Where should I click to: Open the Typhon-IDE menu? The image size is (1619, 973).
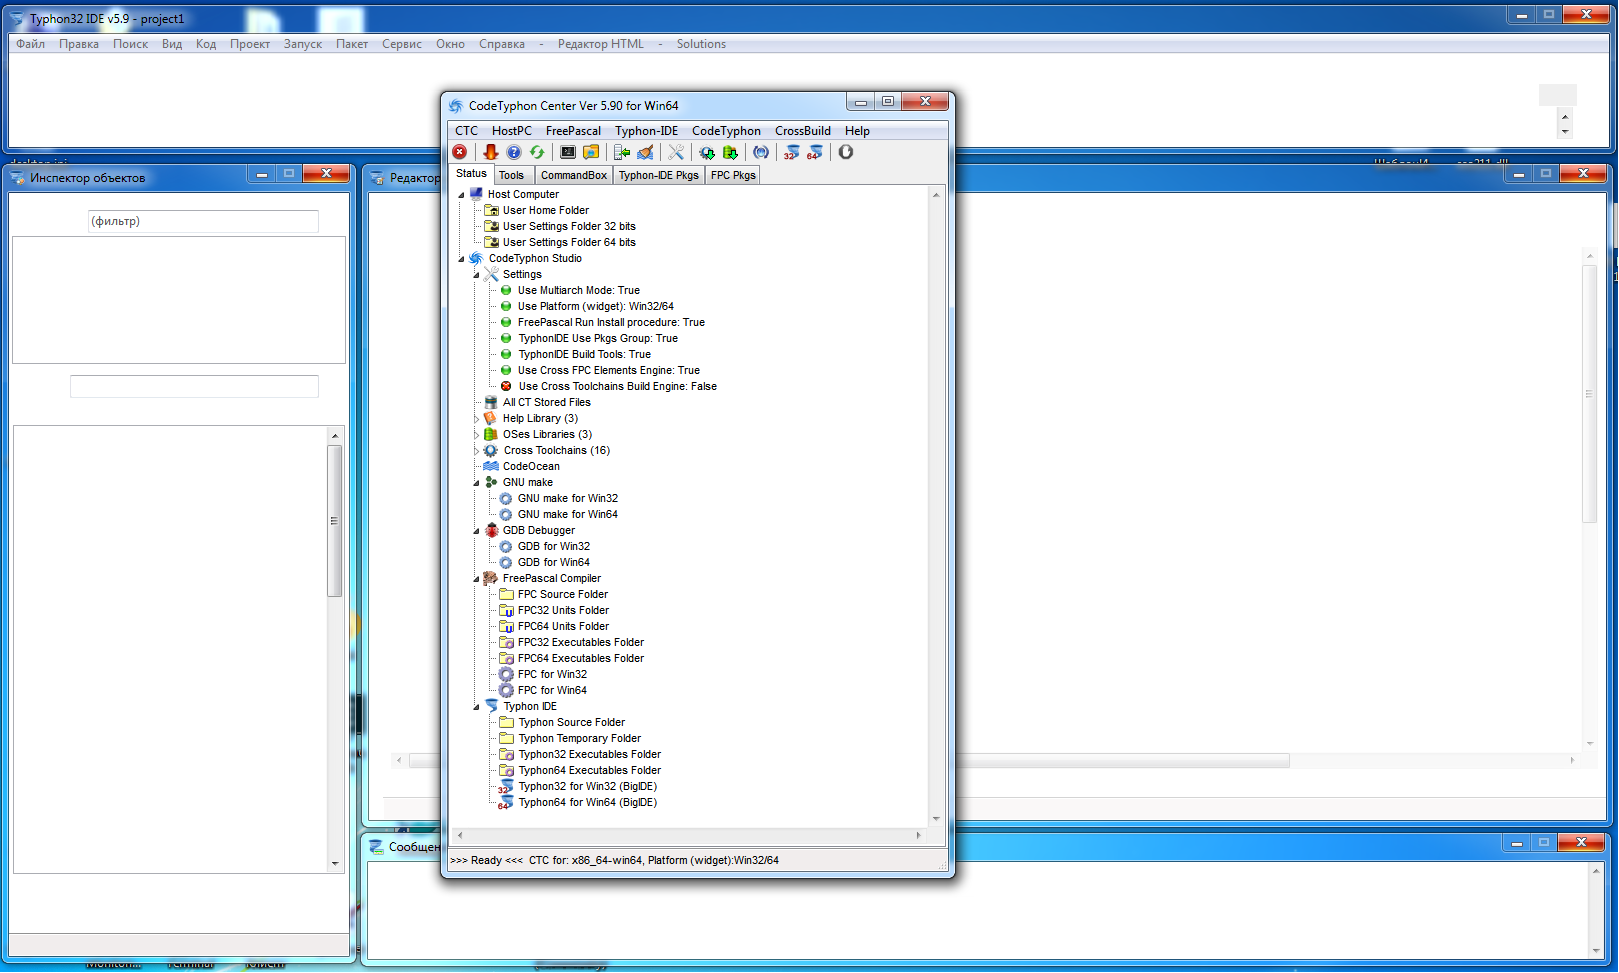click(x=646, y=131)
